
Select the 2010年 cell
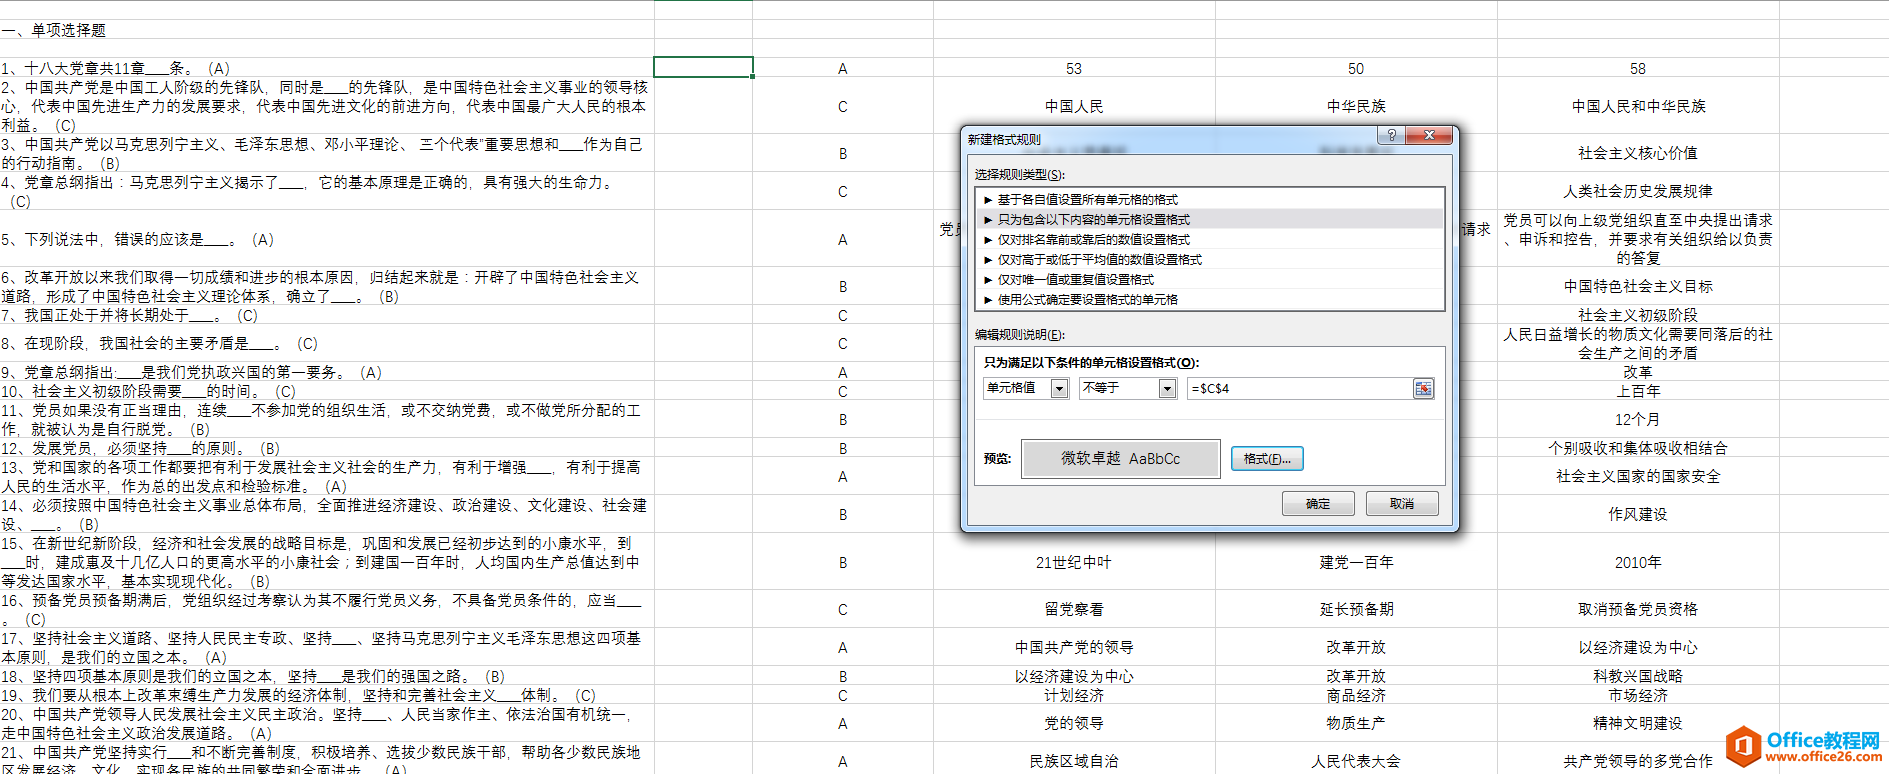[1638, 563]
